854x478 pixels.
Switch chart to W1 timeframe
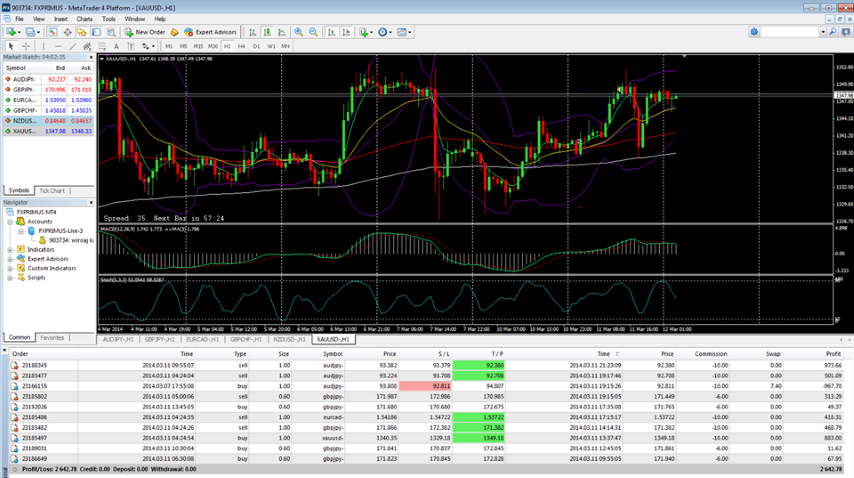coord(271,46)
